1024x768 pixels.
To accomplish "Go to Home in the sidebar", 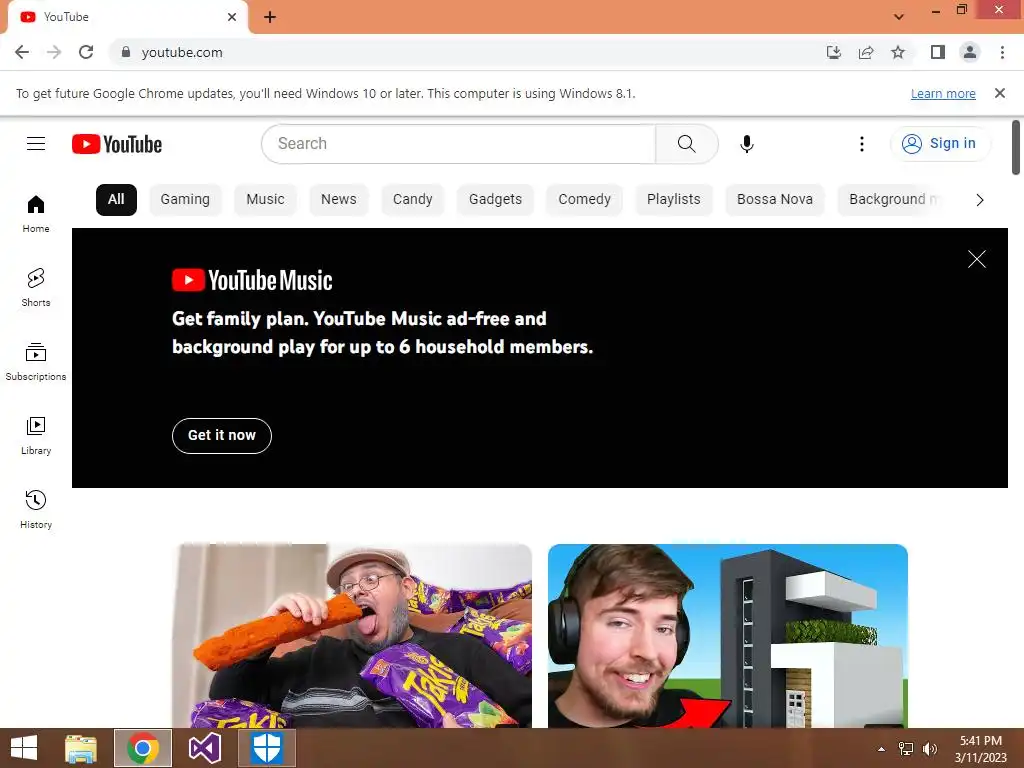I will (x=36, y=214).
